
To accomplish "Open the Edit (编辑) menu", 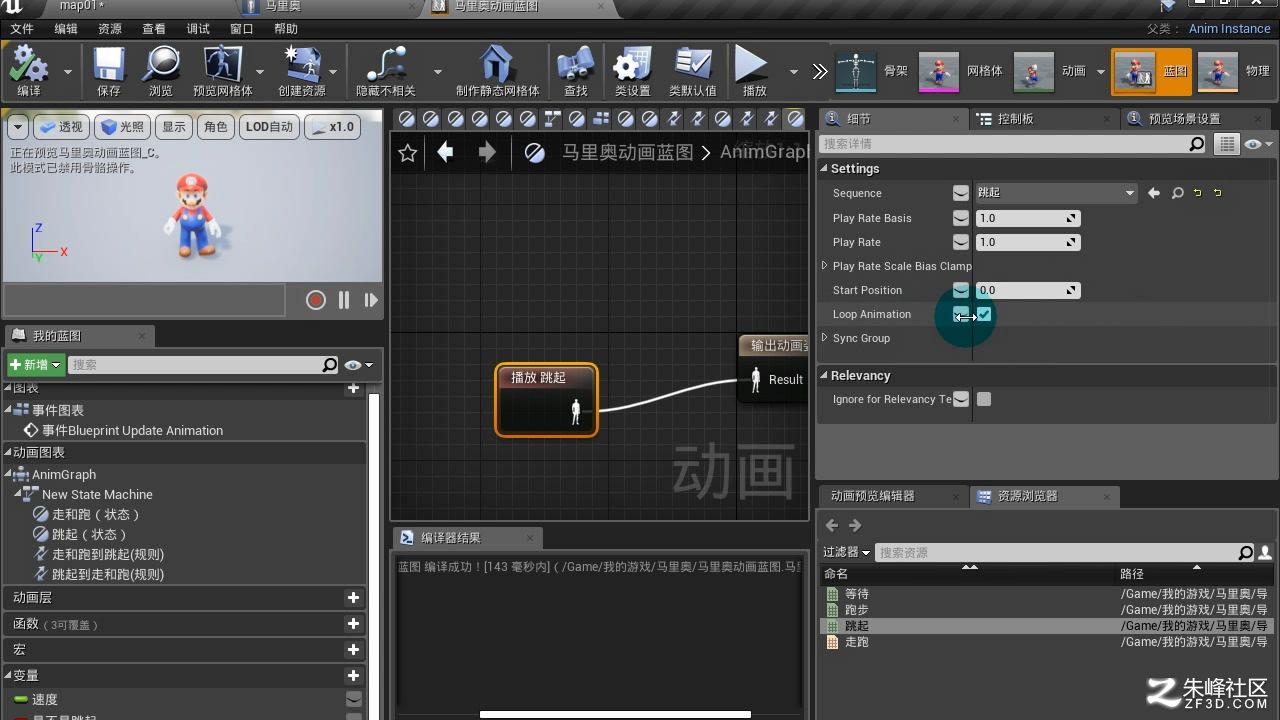I will click(66, 29).
